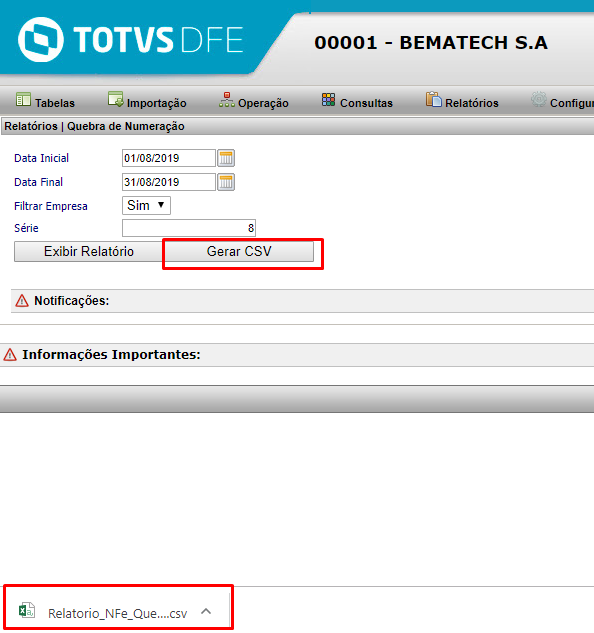Open the Data Final calendar picker
This screenshot has height=633, width=594.
(x=226, y=182)
